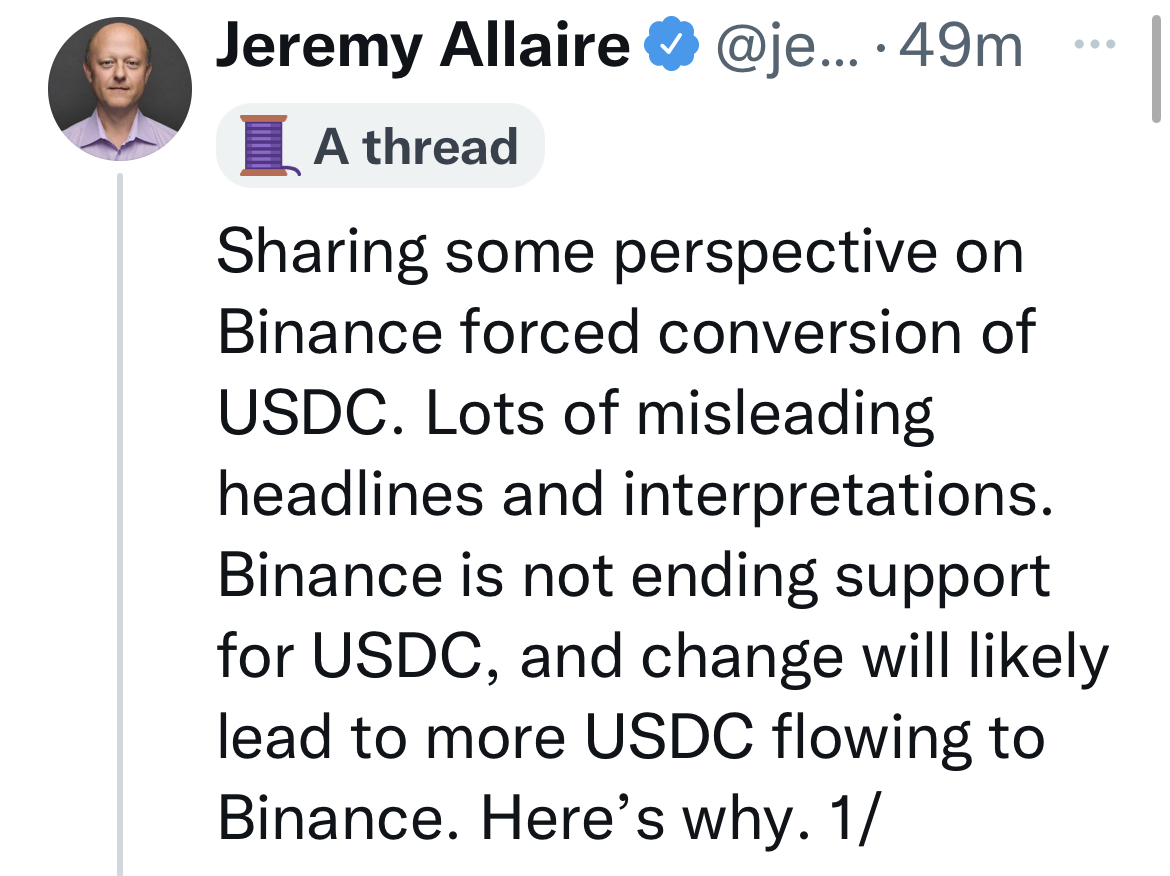Click the vertical thread connector line

(x=119, y=520)
